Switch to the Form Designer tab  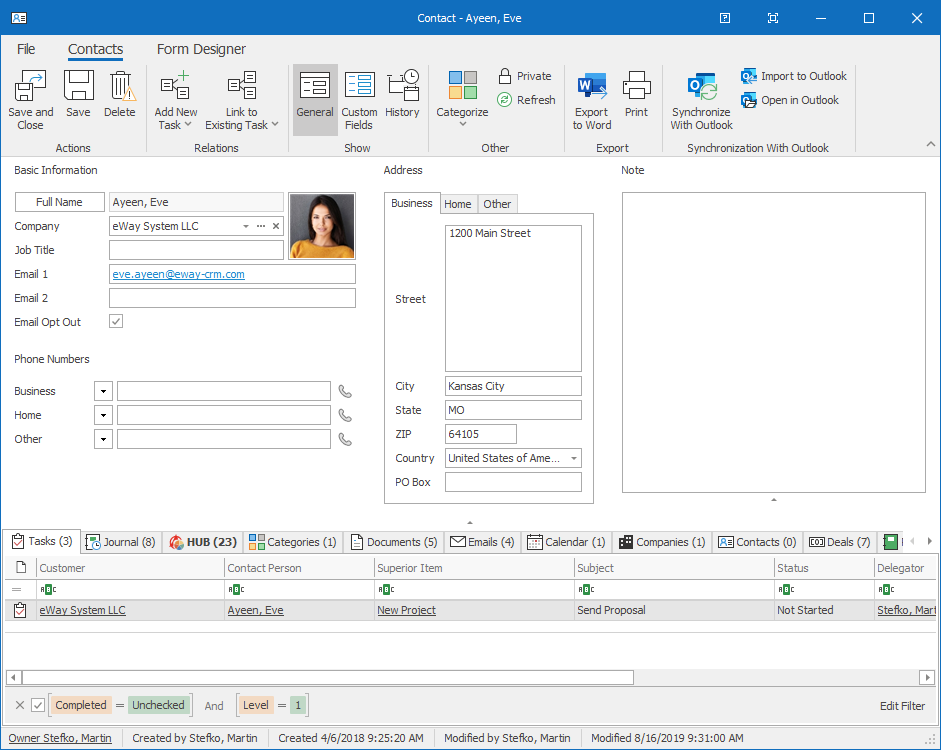(x=200, y=49)
